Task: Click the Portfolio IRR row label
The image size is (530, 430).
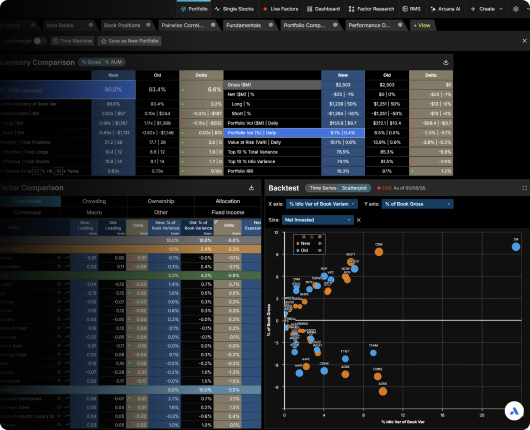Action: point(240,171)
